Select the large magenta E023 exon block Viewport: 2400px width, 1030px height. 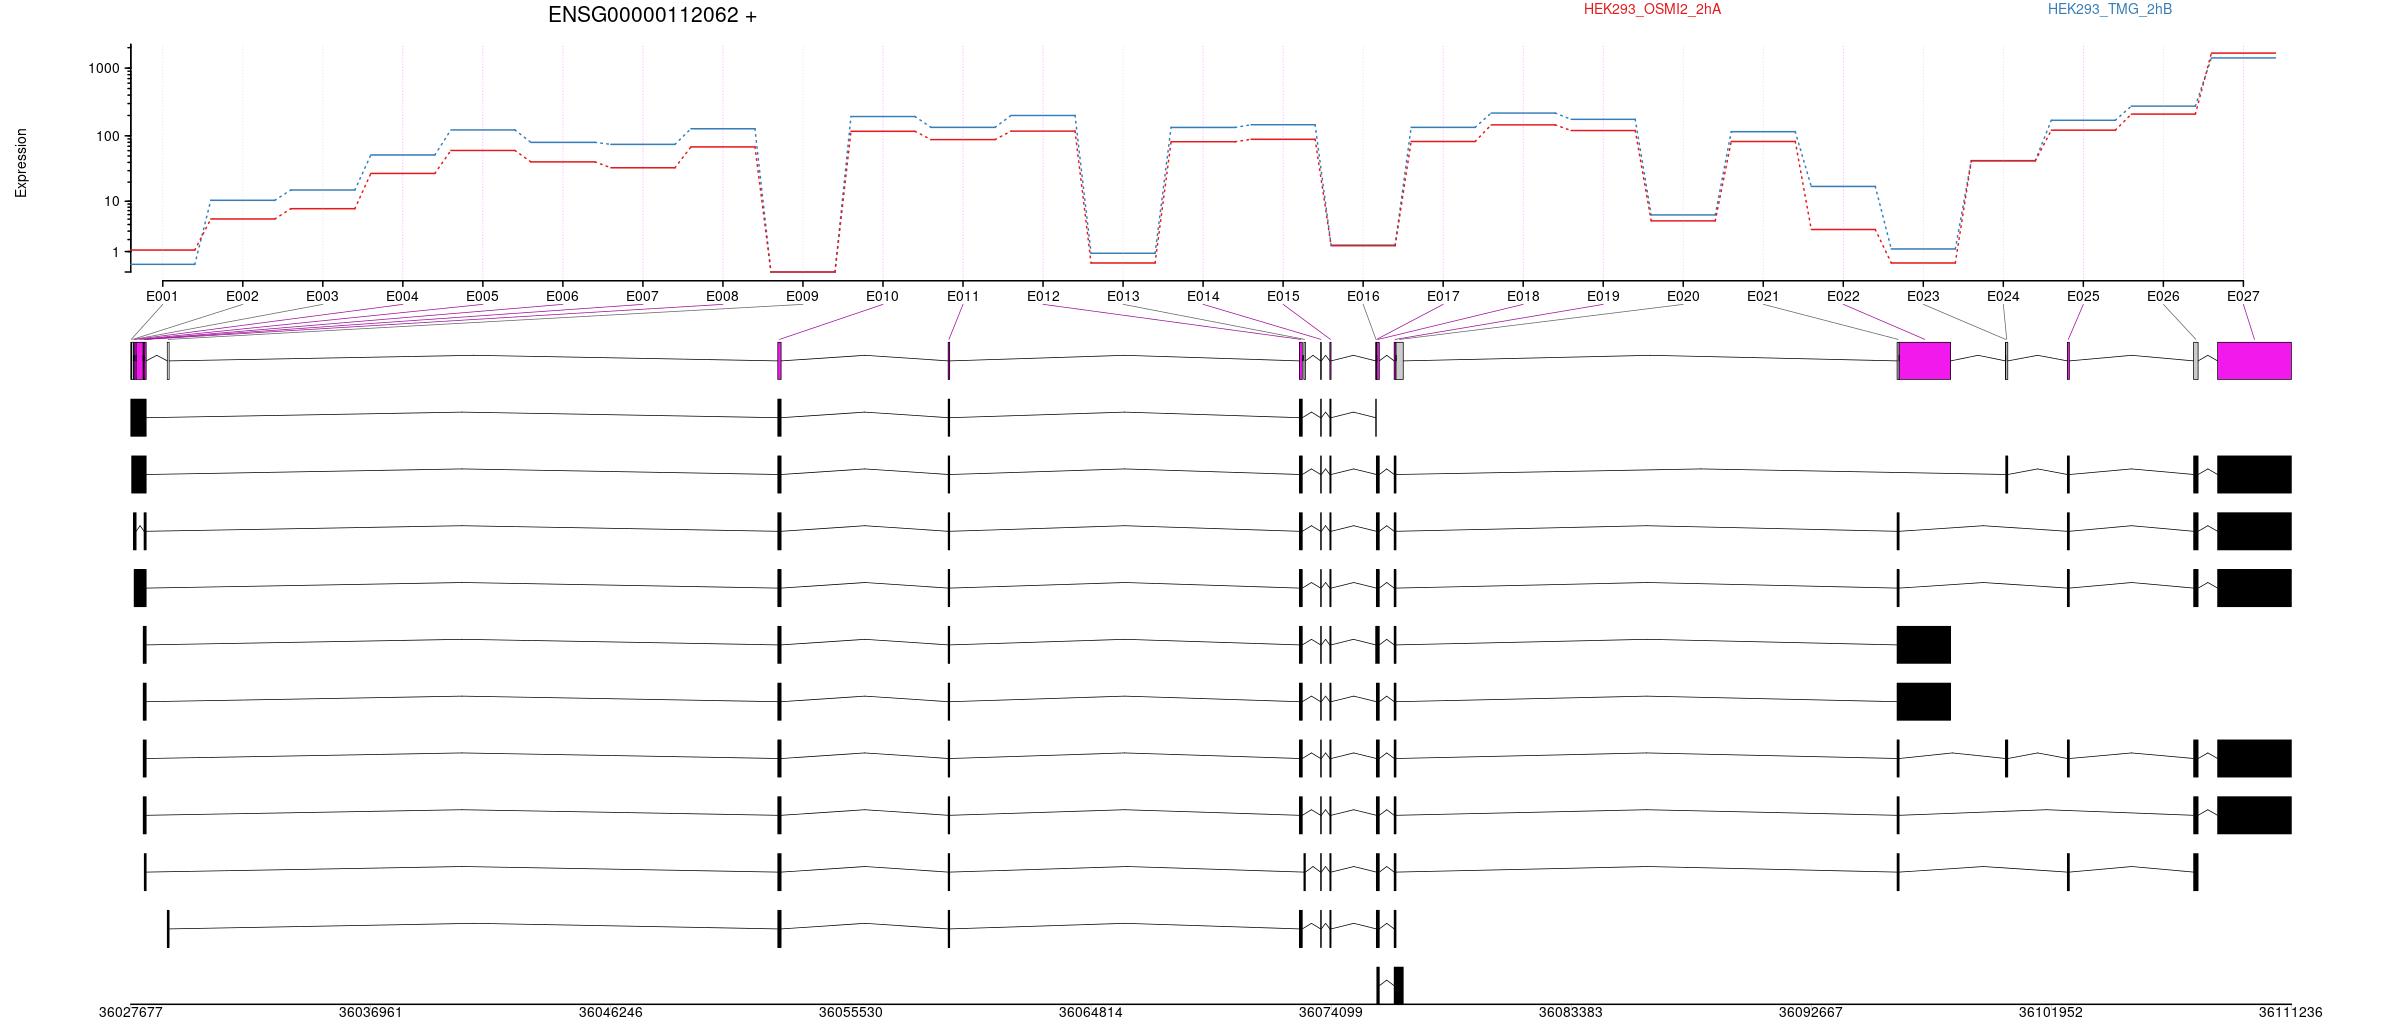(1925, 361)
